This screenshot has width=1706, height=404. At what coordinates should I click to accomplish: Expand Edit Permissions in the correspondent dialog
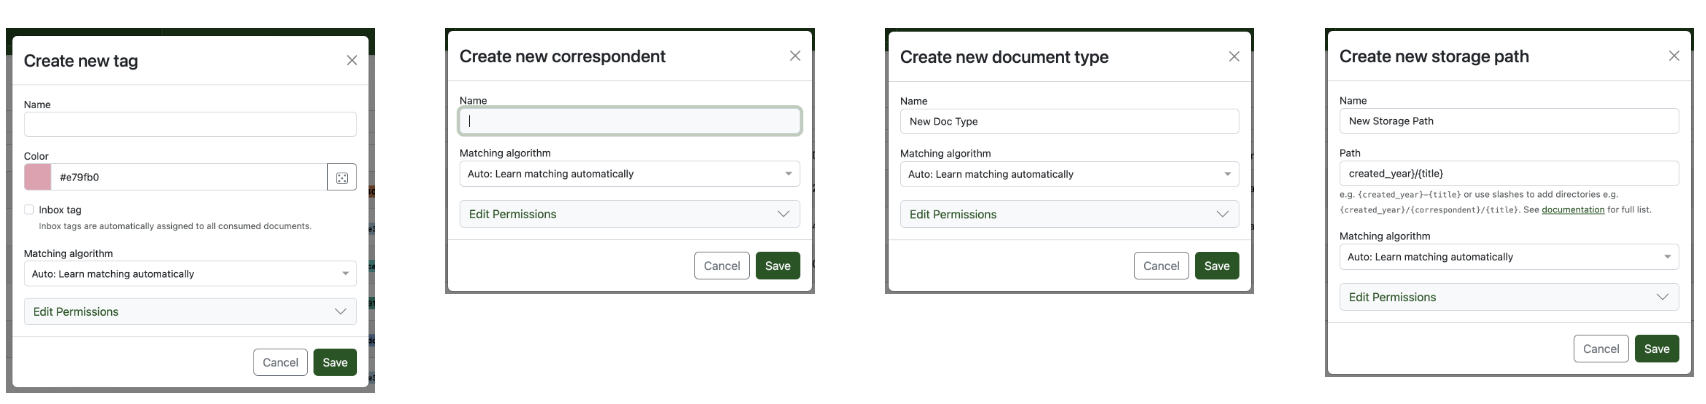pos(630,214)
